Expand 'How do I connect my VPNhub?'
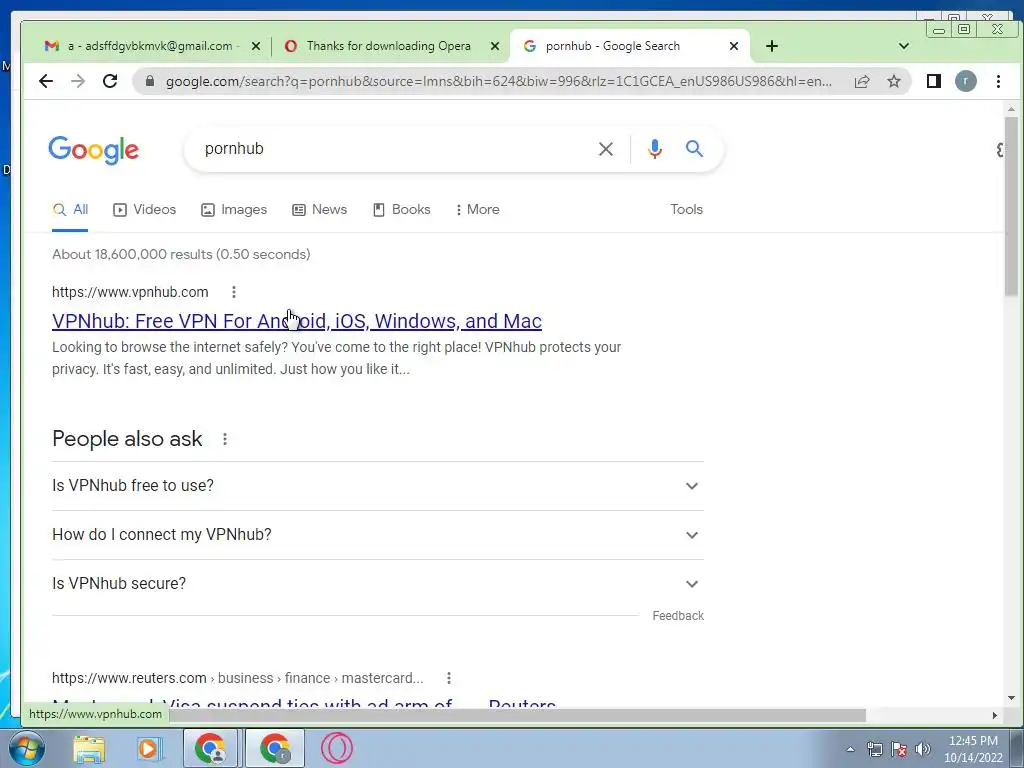The image size is (1024, 768). (x=377, y=535)
